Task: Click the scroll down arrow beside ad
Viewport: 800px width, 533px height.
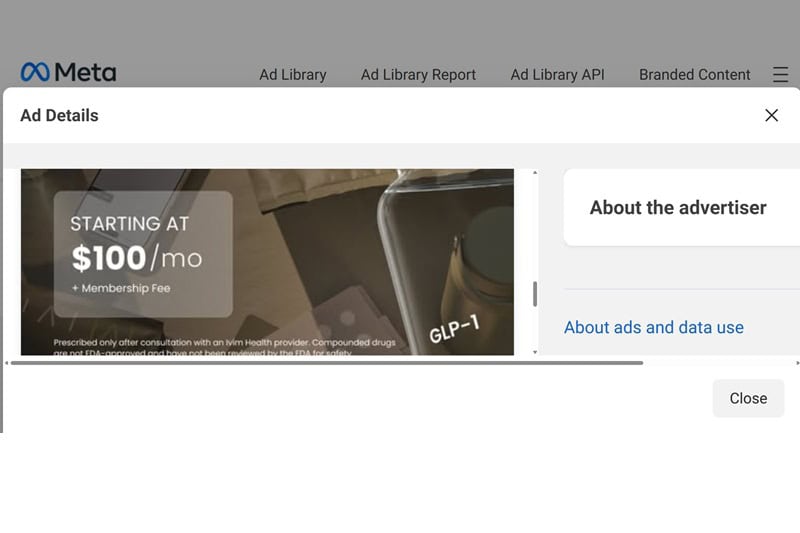Action: click(535, 352)
